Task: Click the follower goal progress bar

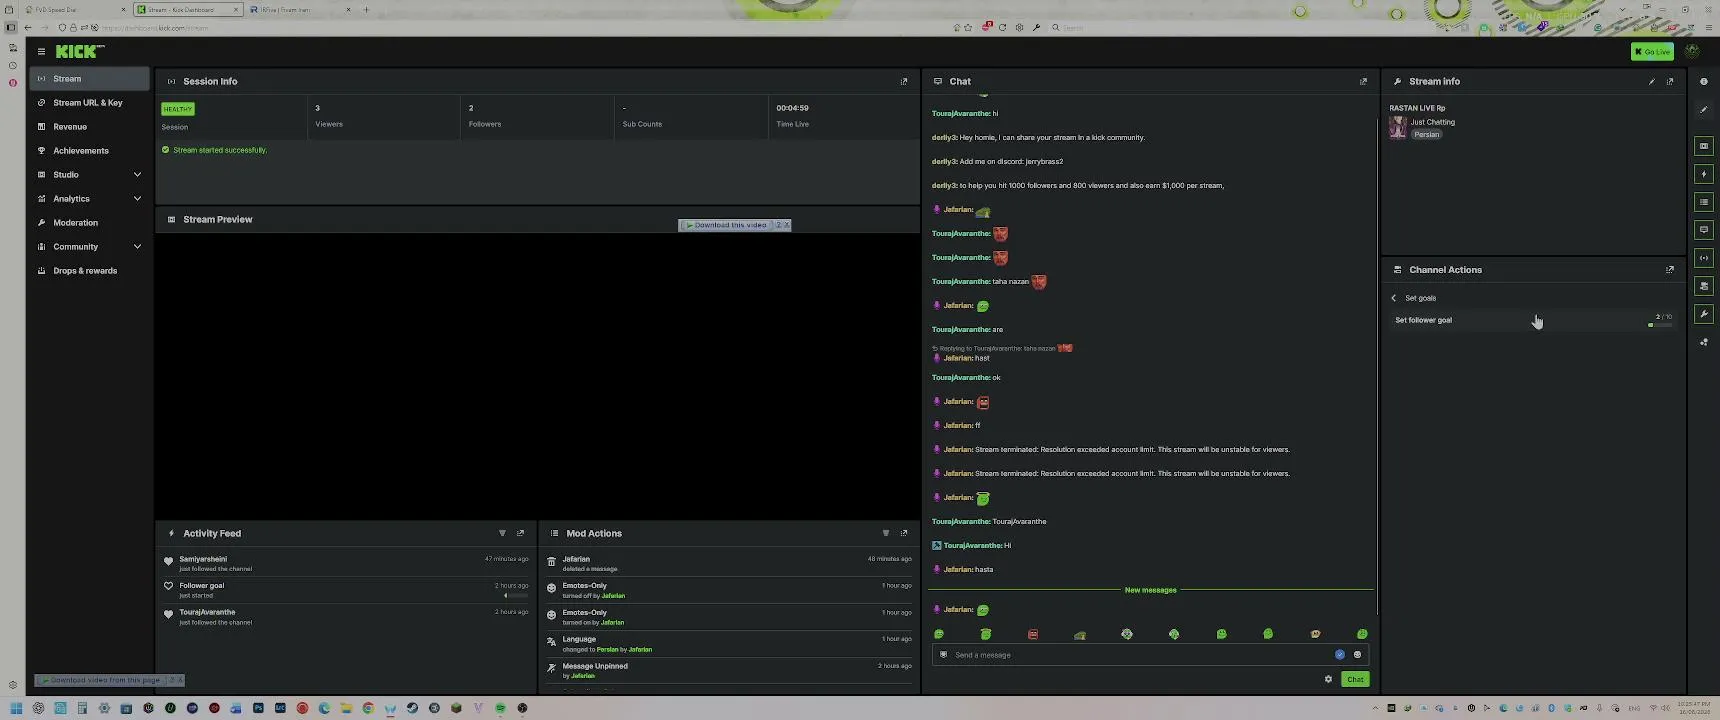Action: pos(1660,325)
